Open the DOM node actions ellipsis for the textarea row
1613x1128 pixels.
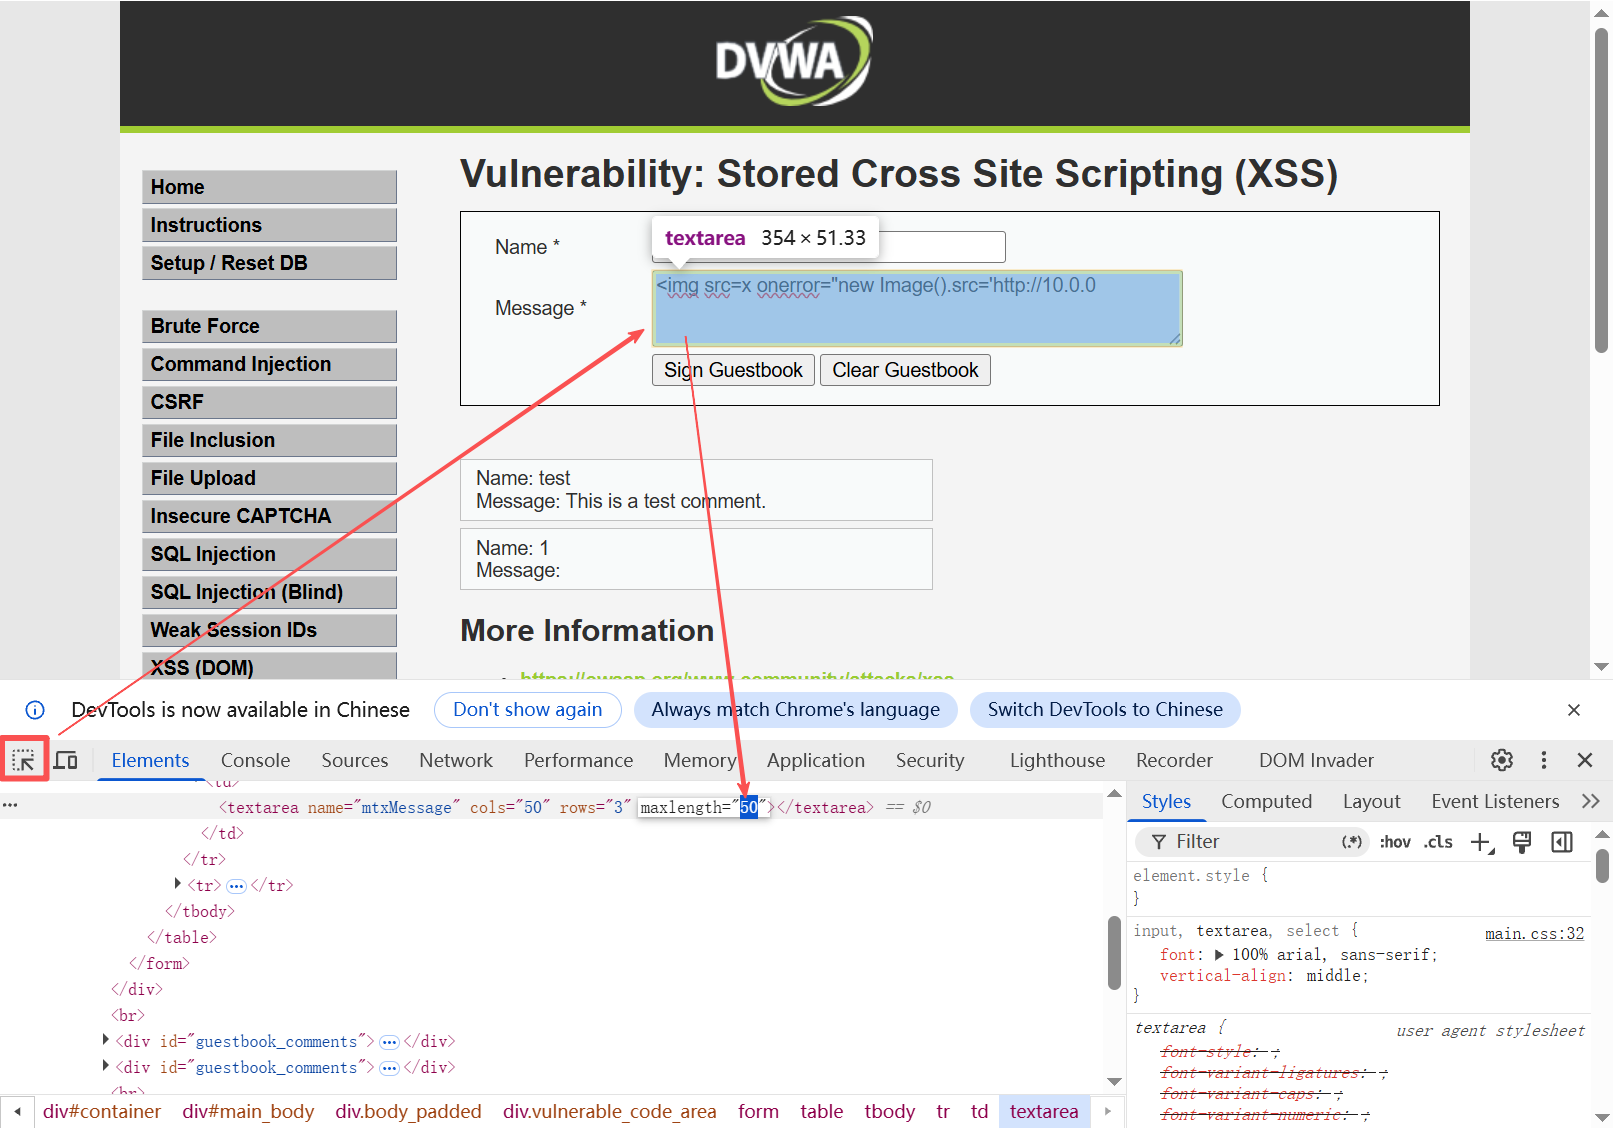(10, 805)
